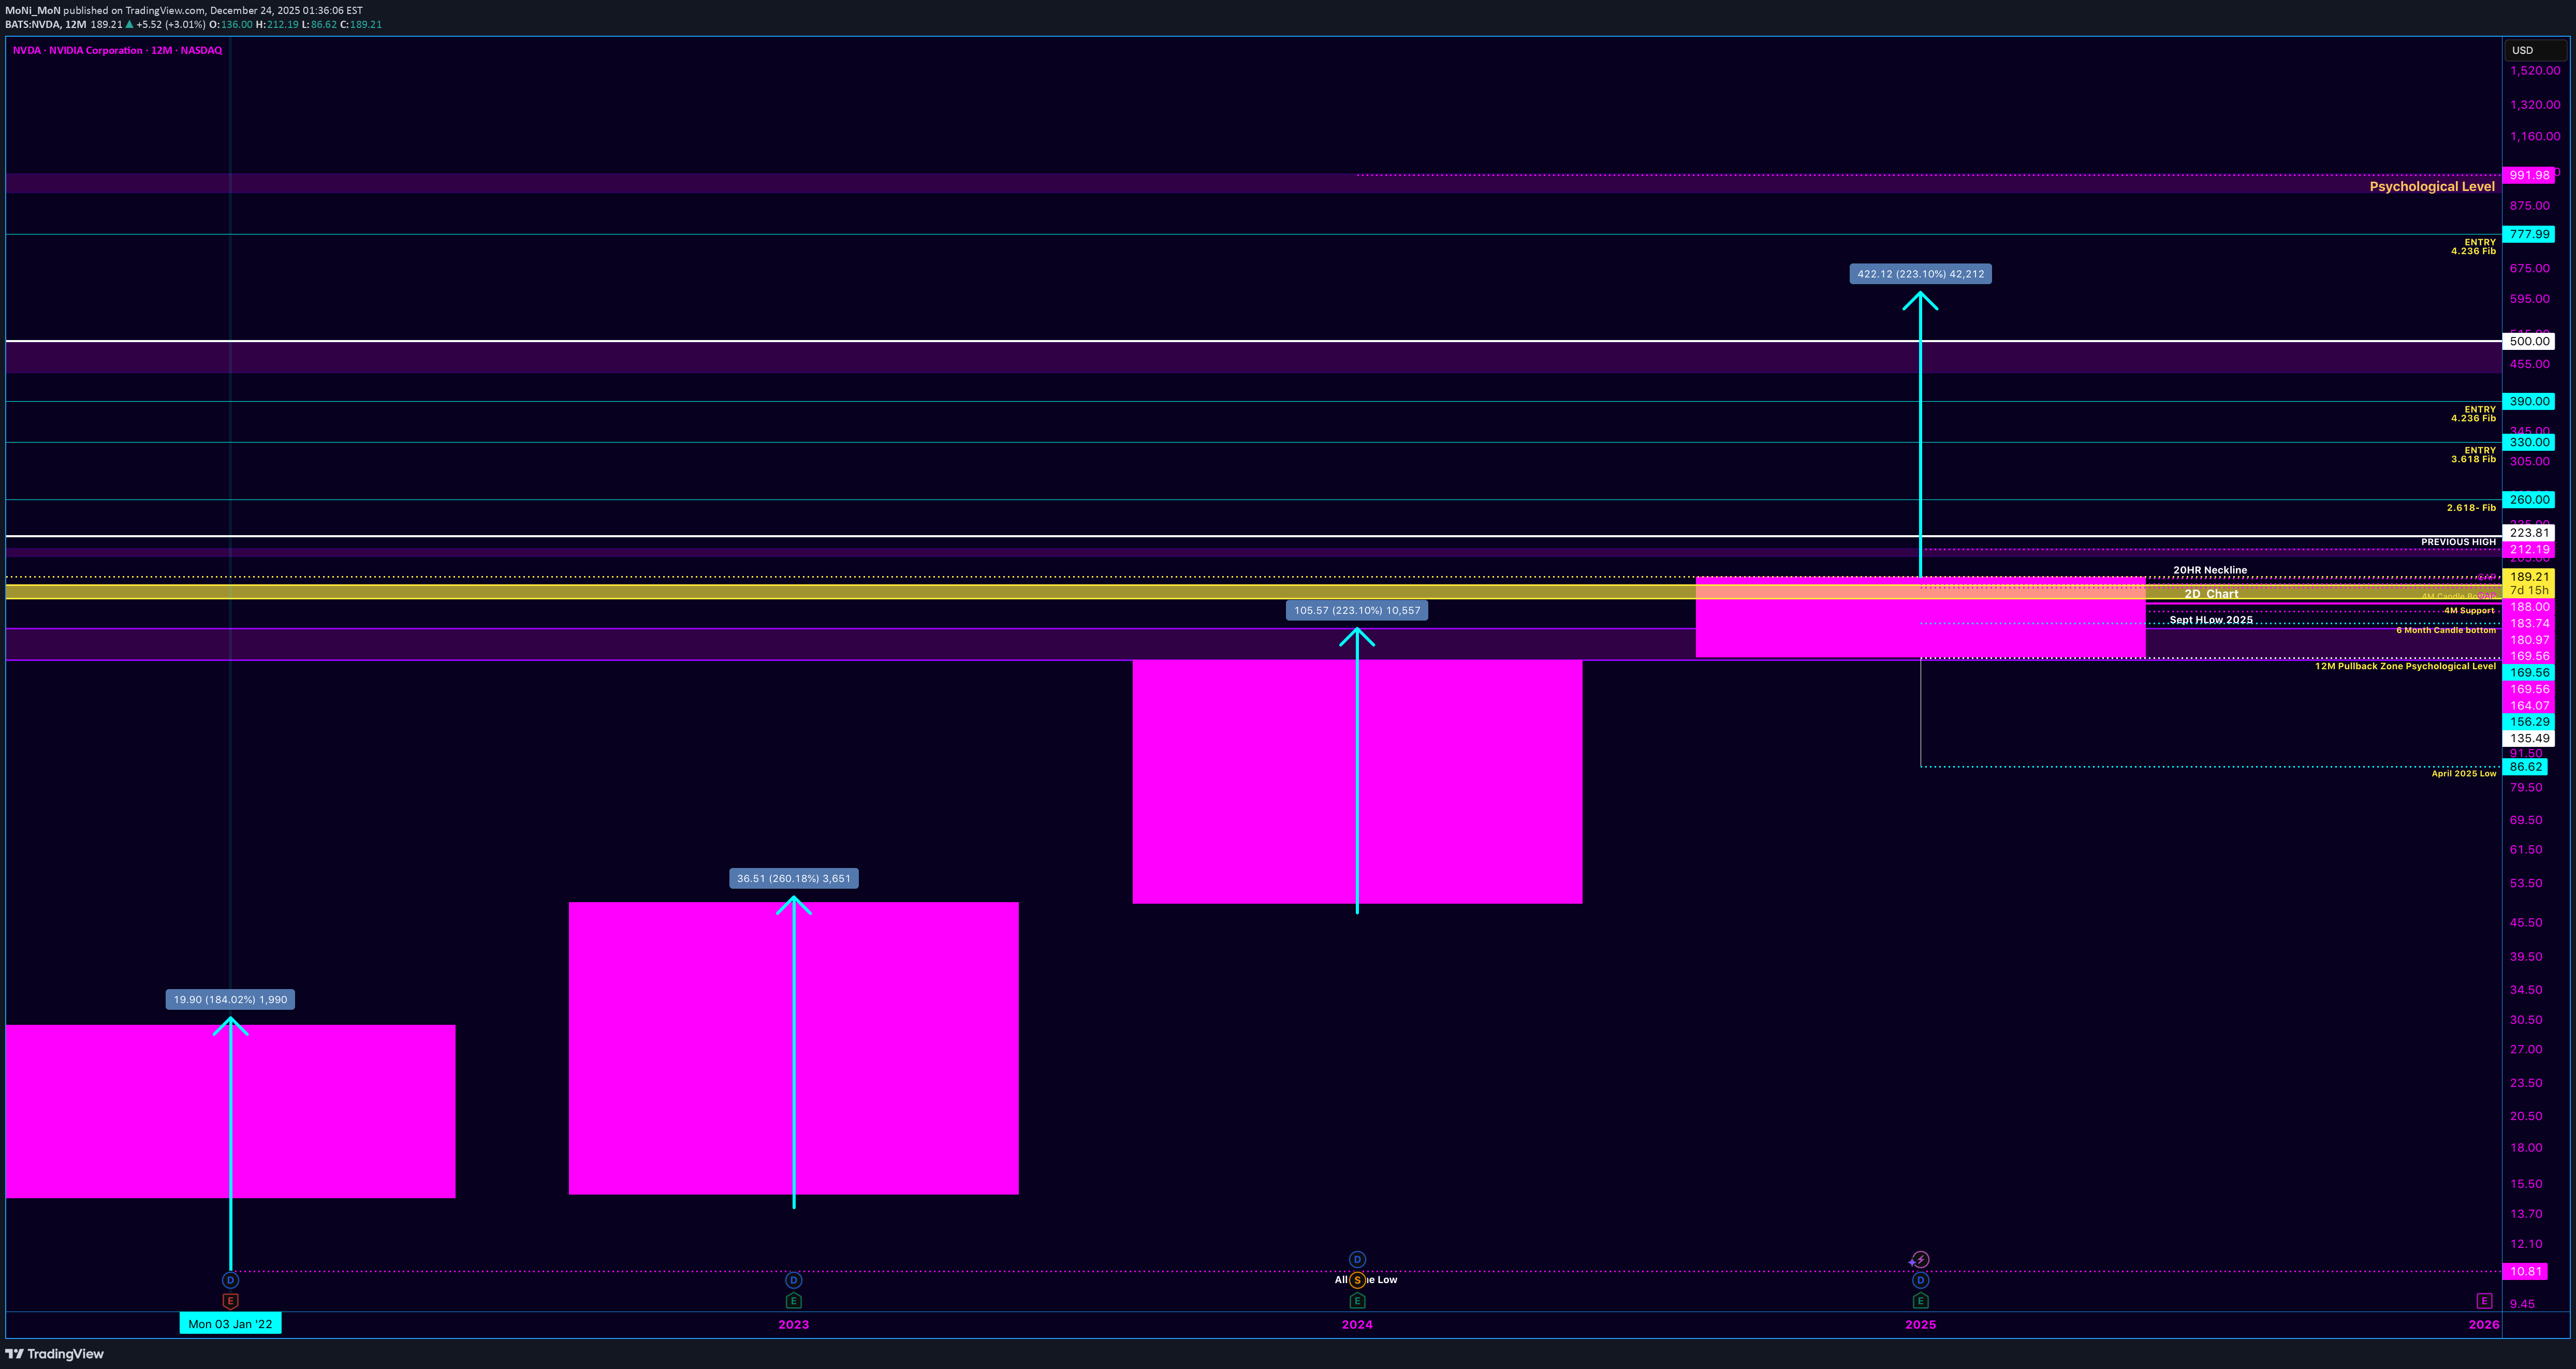2576x1369 pixels.
Task: Click the dividend D marker above 2023
Action: click(x=793, y=1280)
